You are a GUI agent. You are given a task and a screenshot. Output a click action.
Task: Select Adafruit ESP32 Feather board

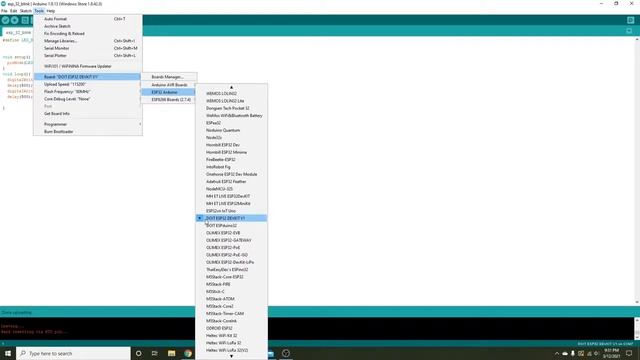[231, 182]
